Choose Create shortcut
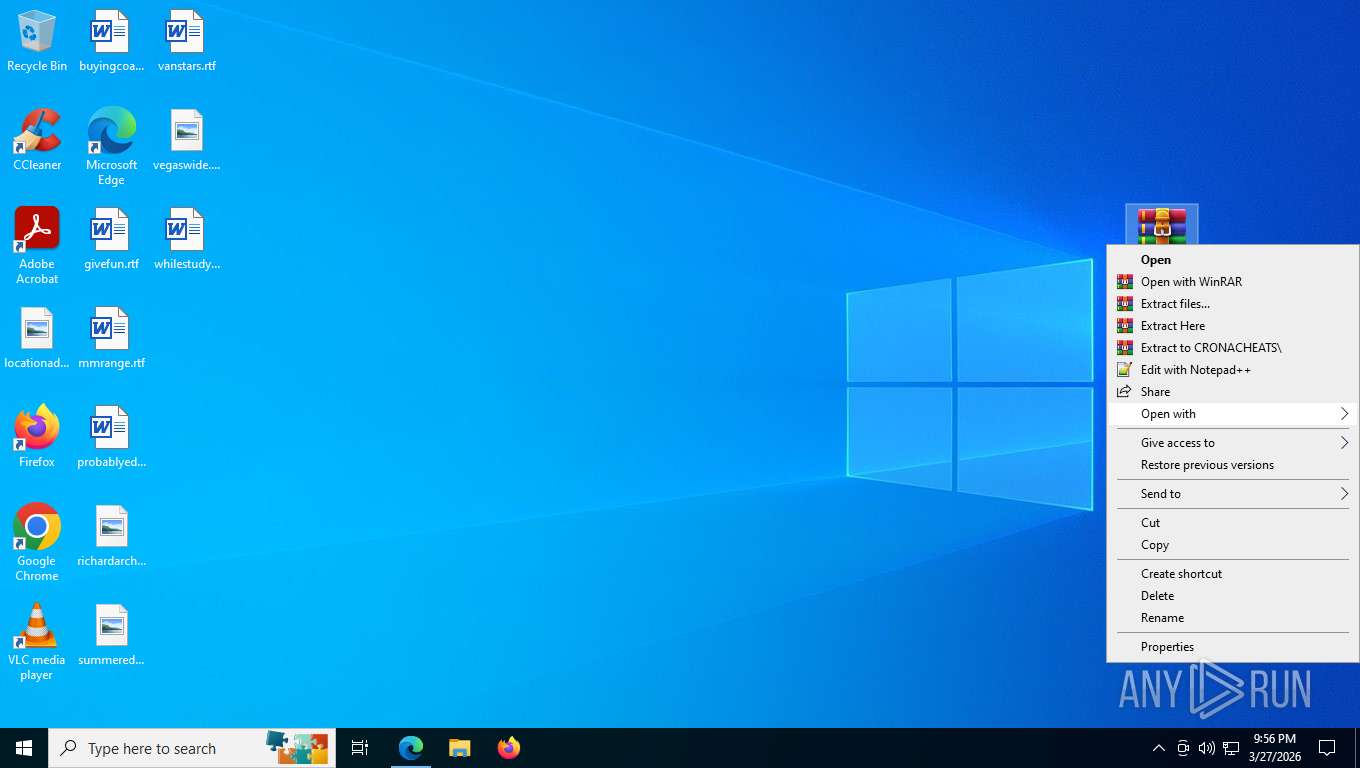The width and height of the screenshot is (1360, 768). click(1233, 574)
